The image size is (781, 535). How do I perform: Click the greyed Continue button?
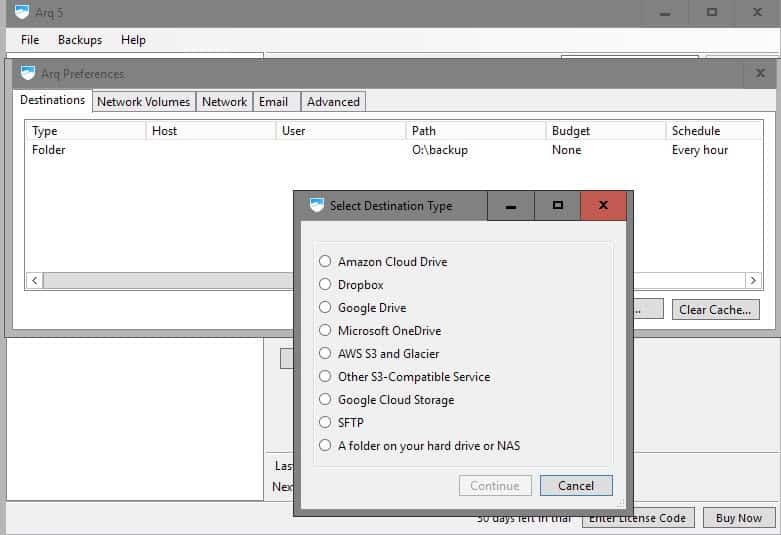point(495,486)
